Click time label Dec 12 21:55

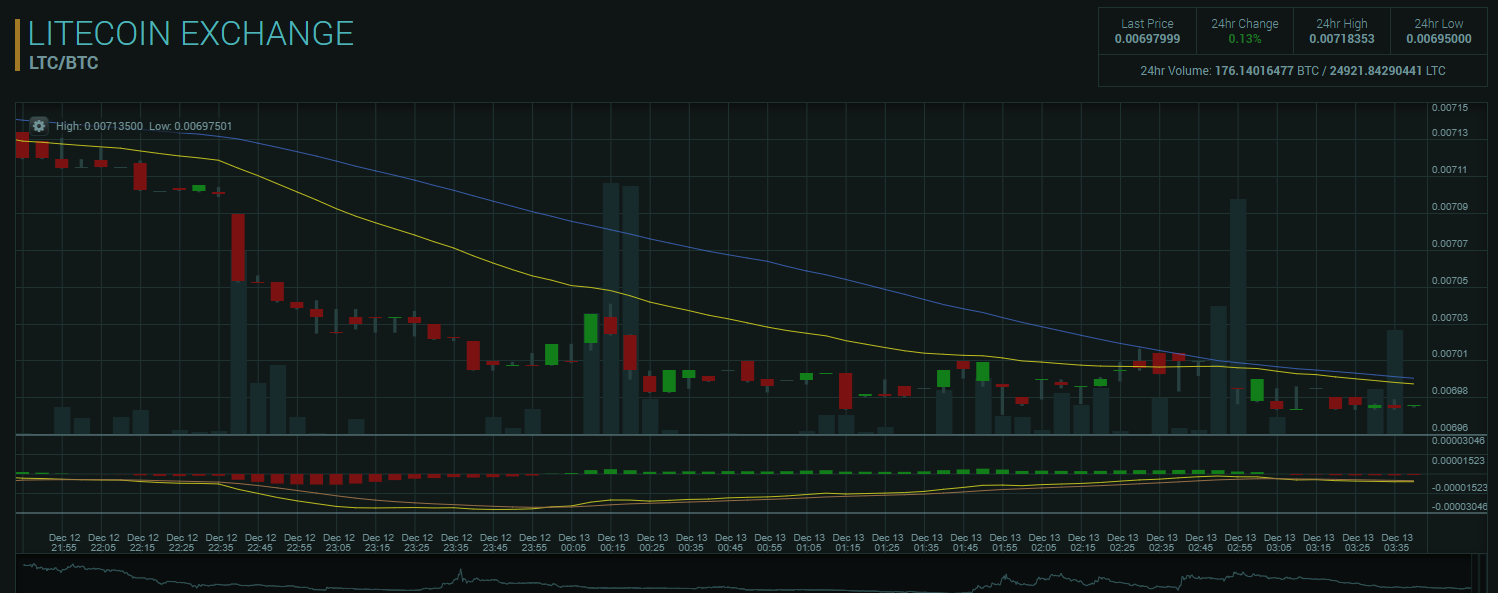[x=64, y=542]
